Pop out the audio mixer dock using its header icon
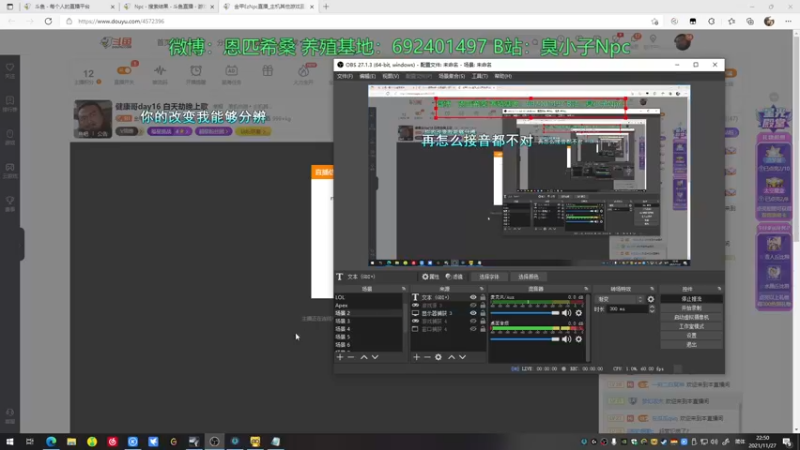 click(x=586, y=289)
